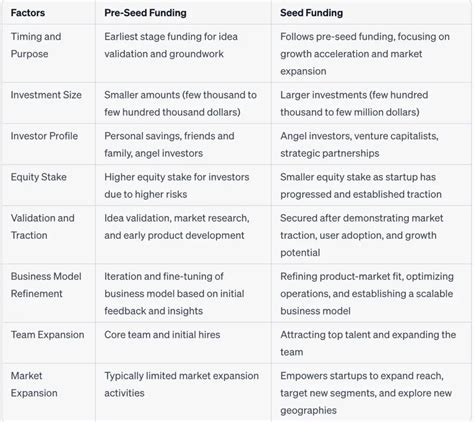The image size is (474, 422).
Task: Select the Market Expansion row label
Action: [34, 384]
